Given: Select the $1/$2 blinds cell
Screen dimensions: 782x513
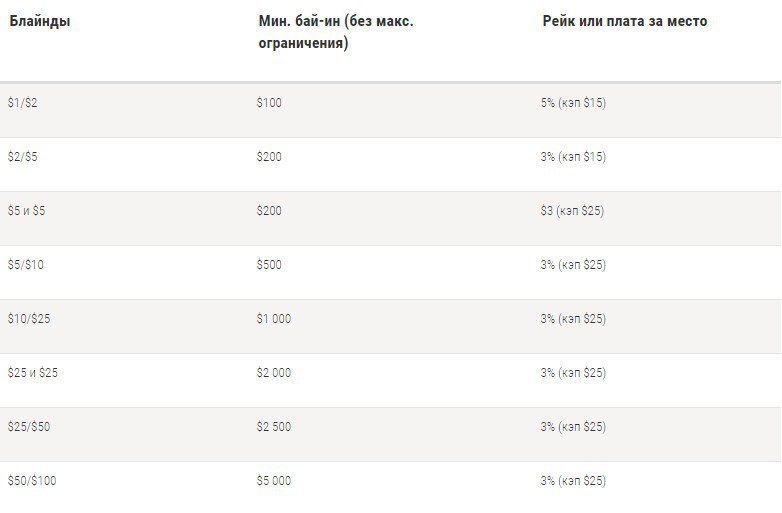Looking at the screenshot, I should tap(22, 103).
